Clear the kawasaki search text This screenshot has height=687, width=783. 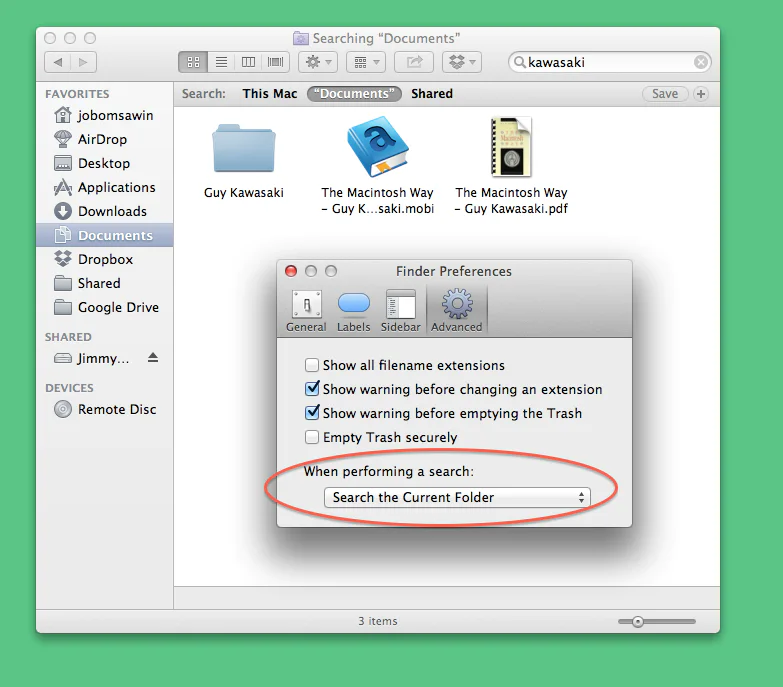click(x=701, y=62)
